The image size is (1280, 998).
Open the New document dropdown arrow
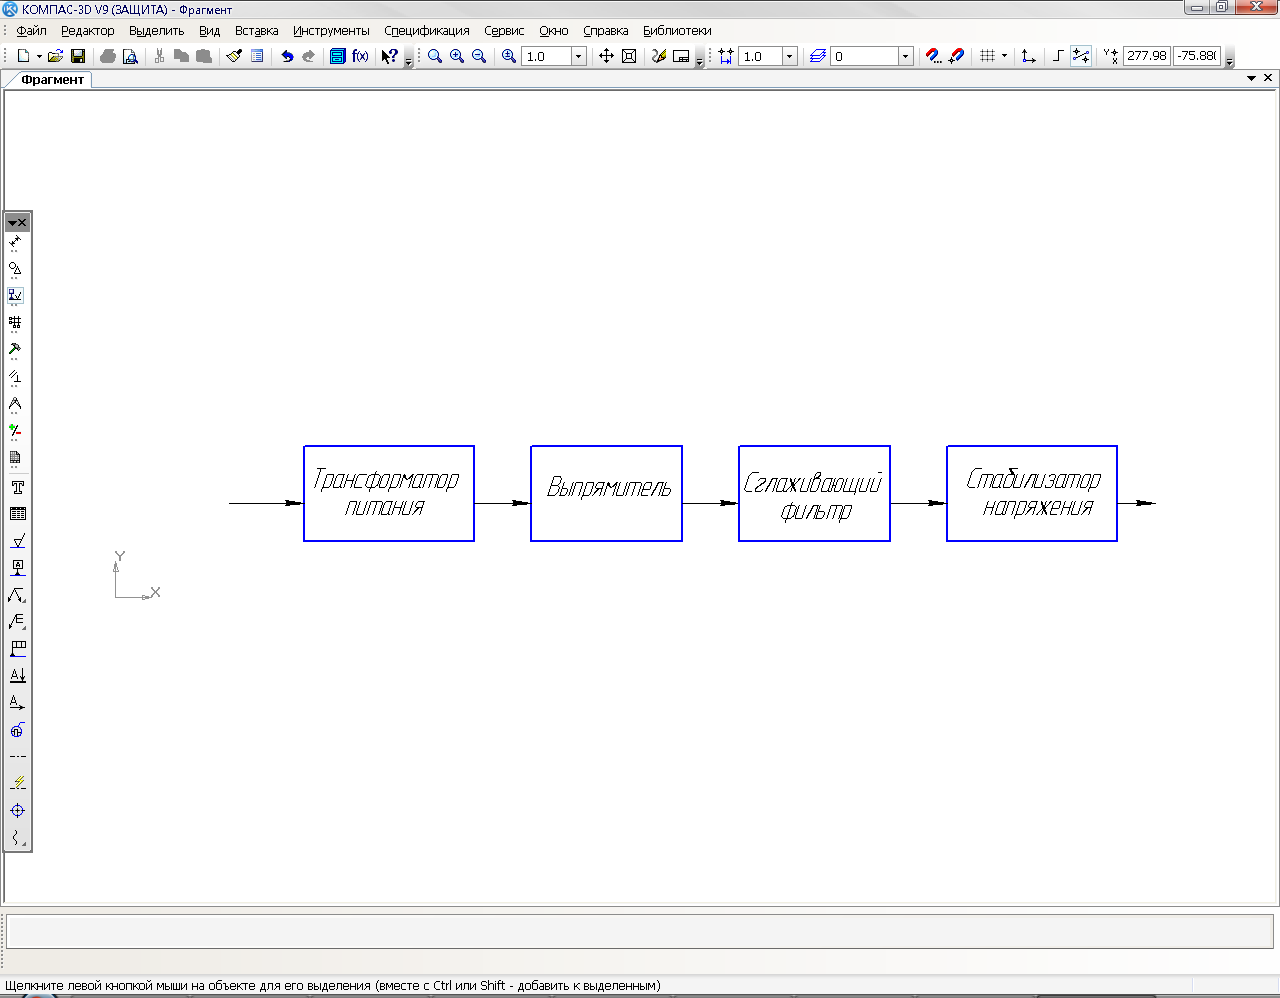(x=39, y=56)
